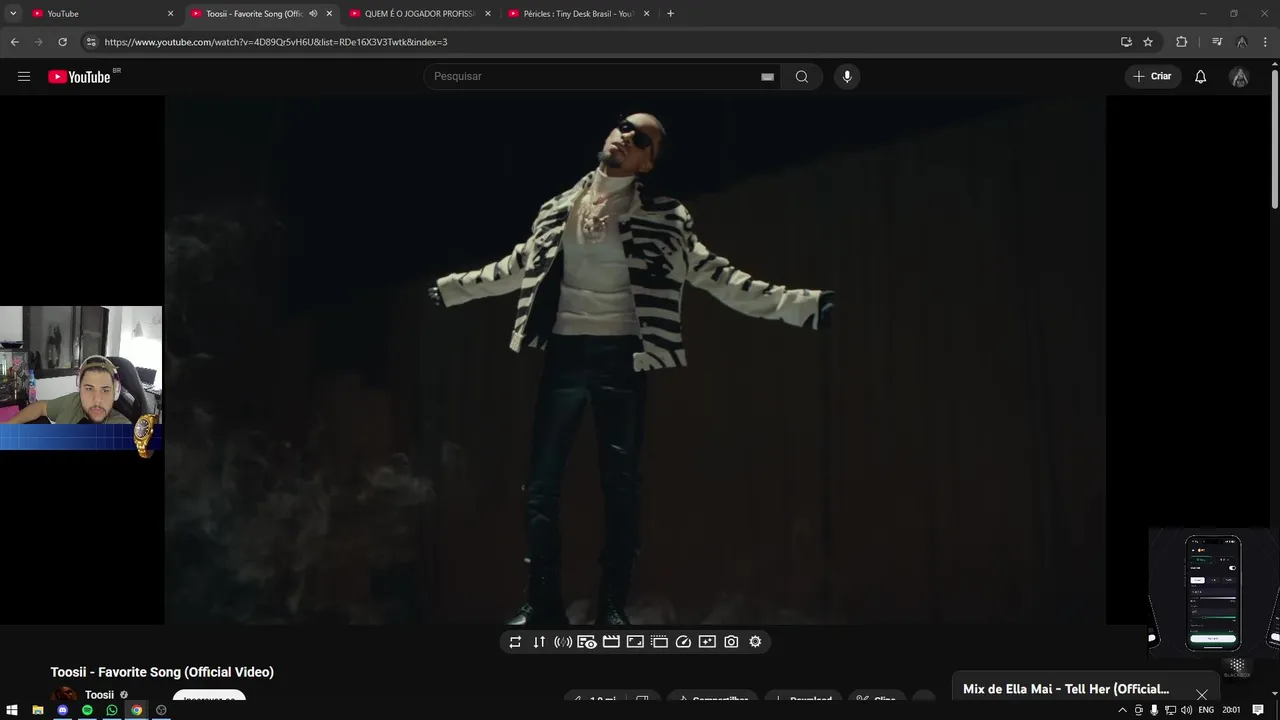Image resolution: width=1280 pixels, height=720 pixels.
Task: Click the install app icon in address bar
Action: 1126,42
